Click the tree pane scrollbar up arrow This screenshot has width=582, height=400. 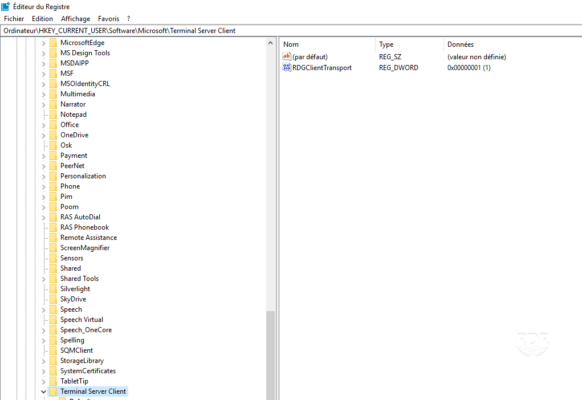[271, 43]
